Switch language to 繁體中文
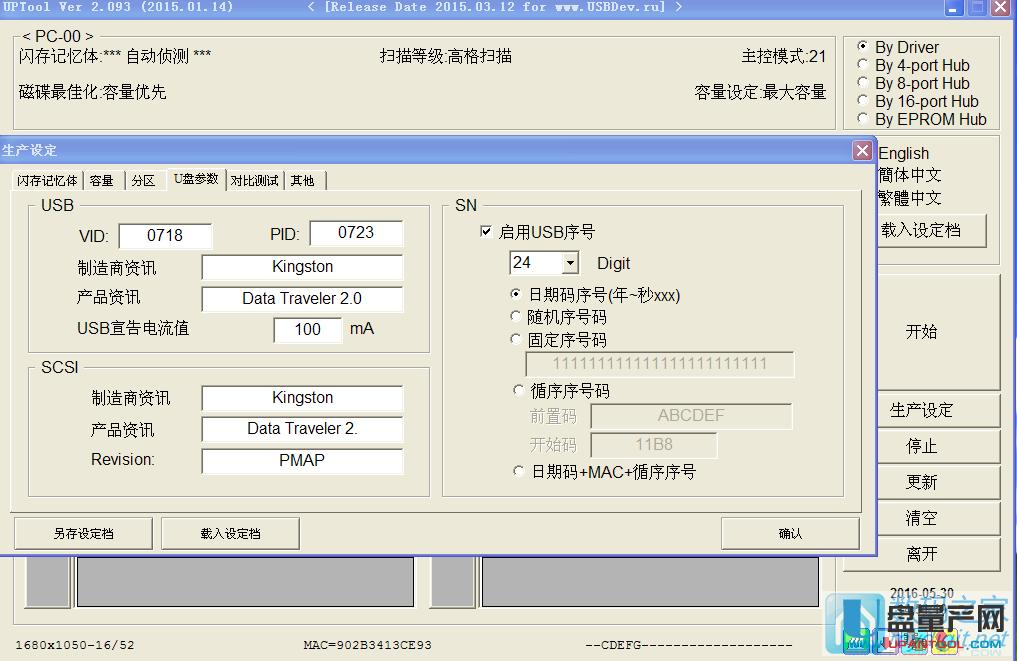This screenshot has height=661, width=1017. [908, 197]
